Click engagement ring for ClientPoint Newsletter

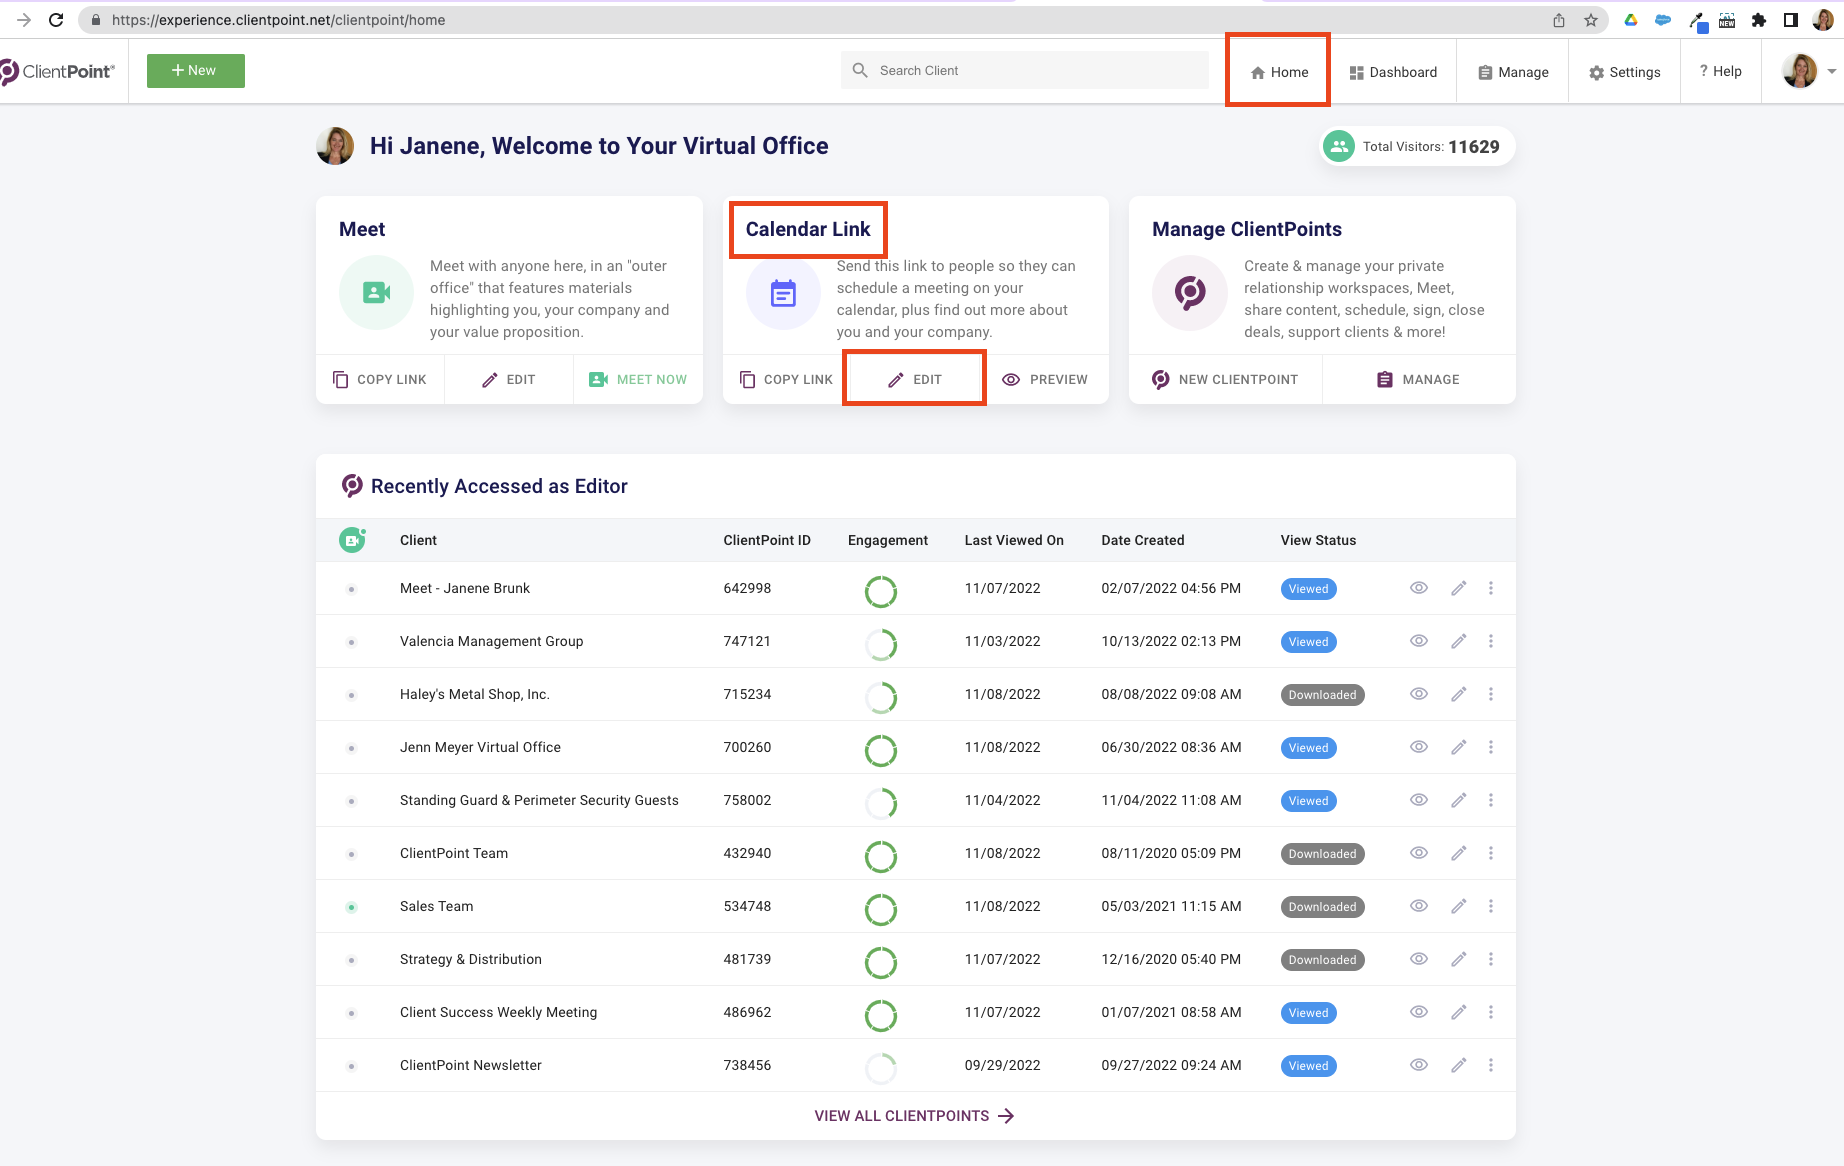(x=881, y=1068)
